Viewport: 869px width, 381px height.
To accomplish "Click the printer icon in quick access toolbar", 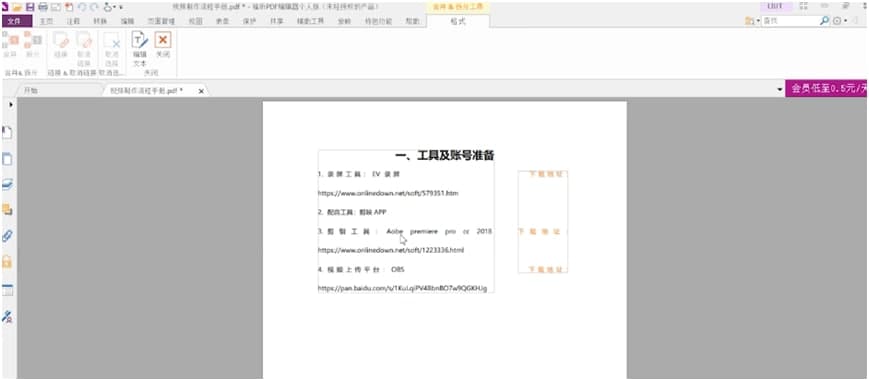I will (x=43, y=7).
